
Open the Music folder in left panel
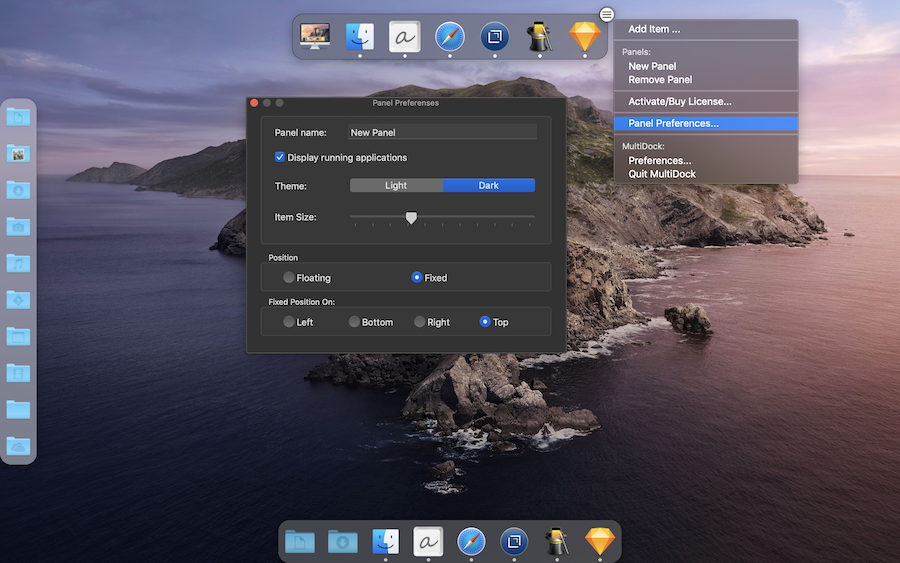pyautogui.click(x=18, y=263)
